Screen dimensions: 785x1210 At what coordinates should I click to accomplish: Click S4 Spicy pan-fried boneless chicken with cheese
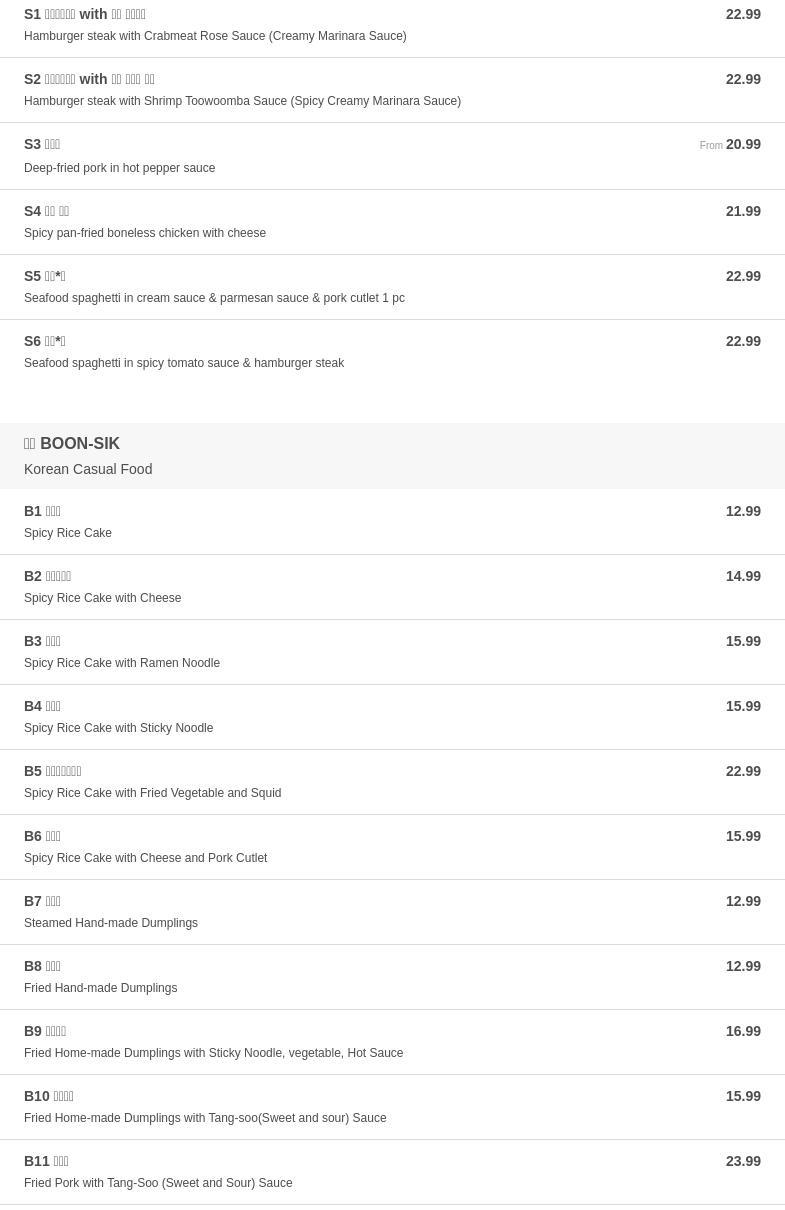click(392, 222)
